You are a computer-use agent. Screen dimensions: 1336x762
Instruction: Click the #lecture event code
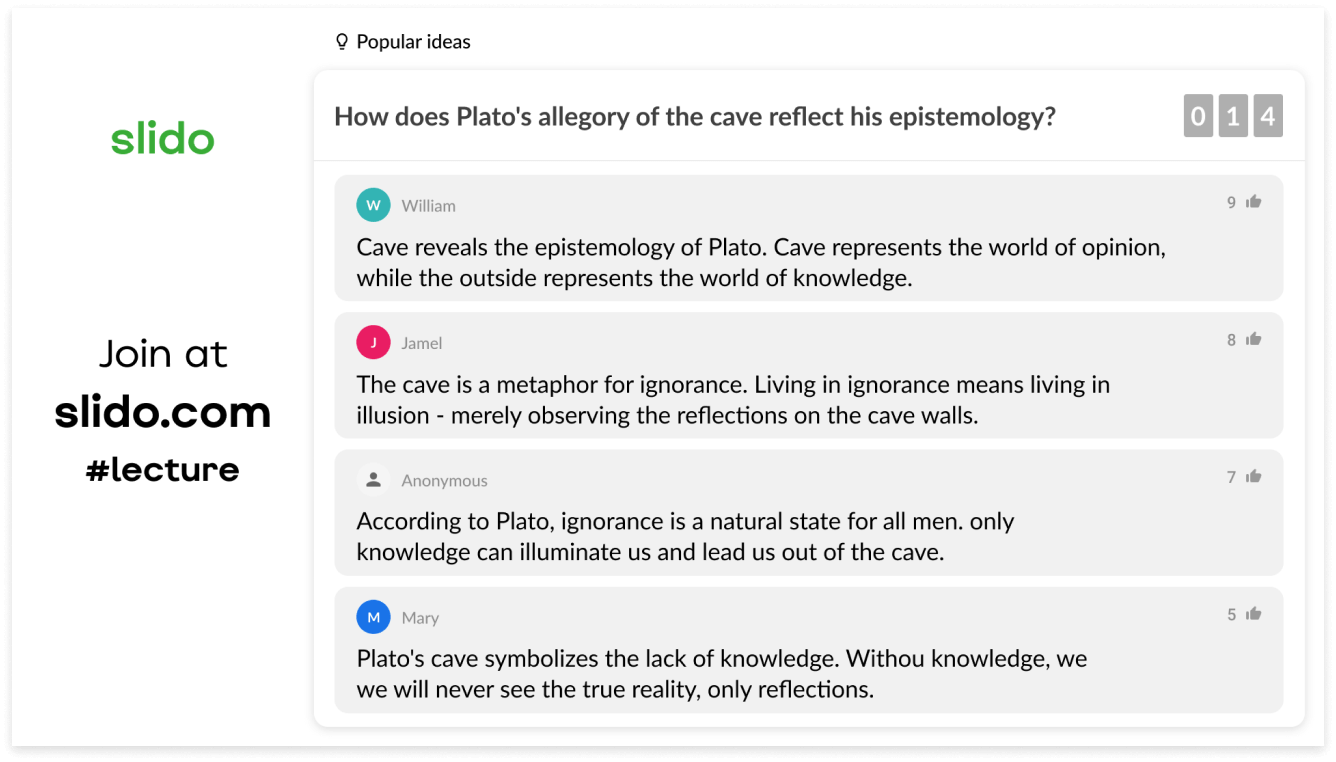click(x=163, y=469)
